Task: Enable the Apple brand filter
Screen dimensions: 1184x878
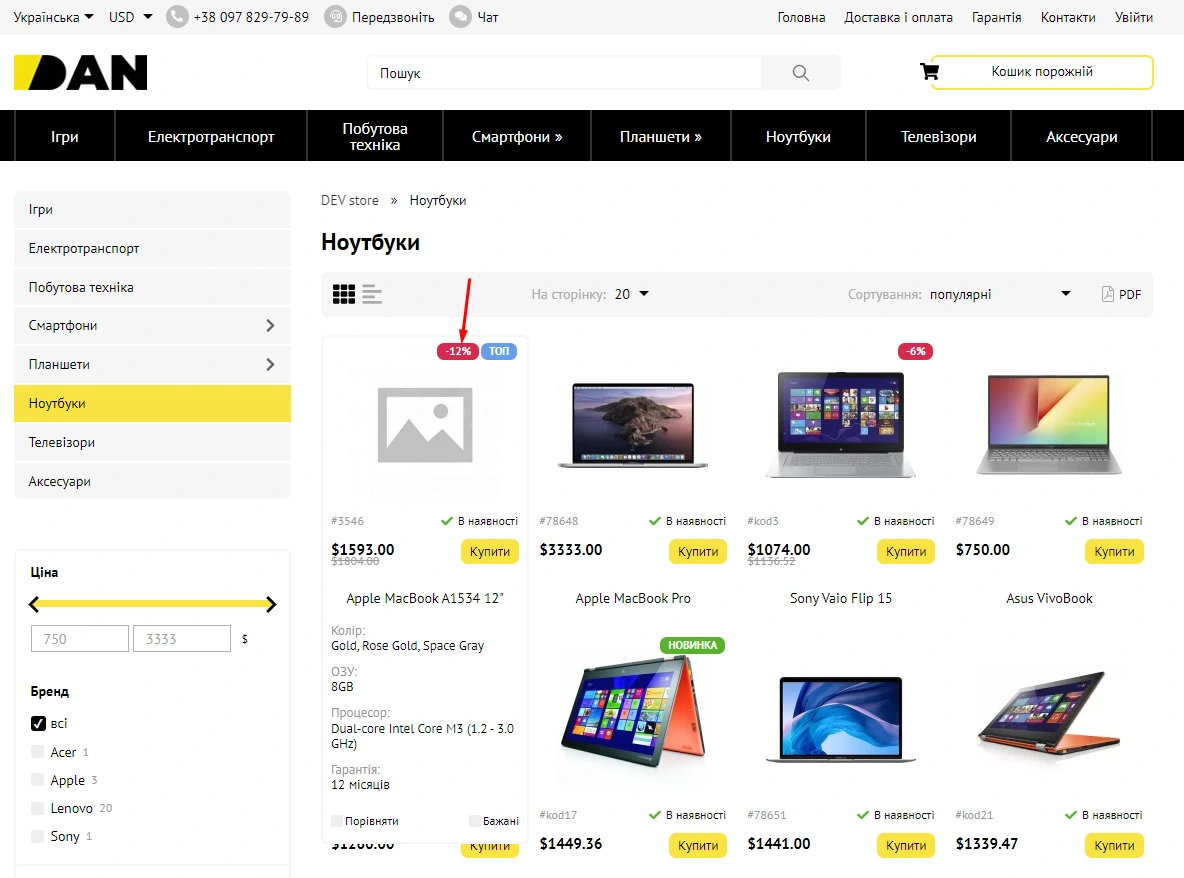Action: [39, 780]
